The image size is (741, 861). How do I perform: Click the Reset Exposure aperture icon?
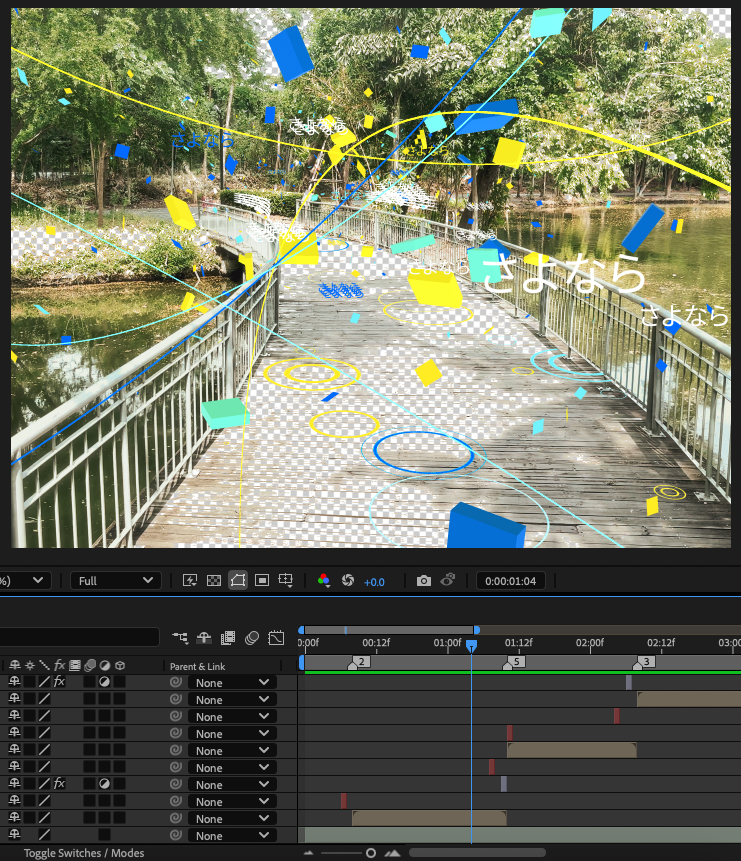tap(348, 580)
